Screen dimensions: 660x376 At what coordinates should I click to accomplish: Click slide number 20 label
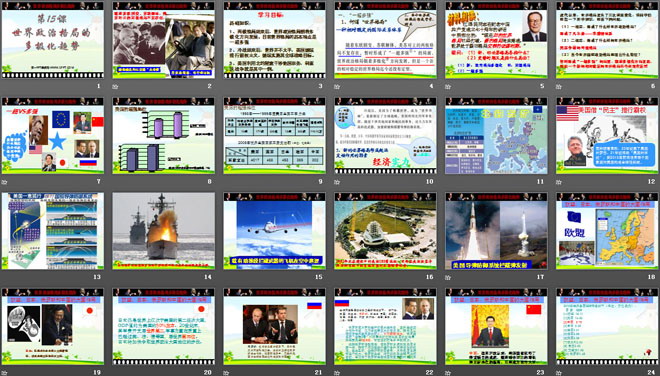(x=208, y=372)
